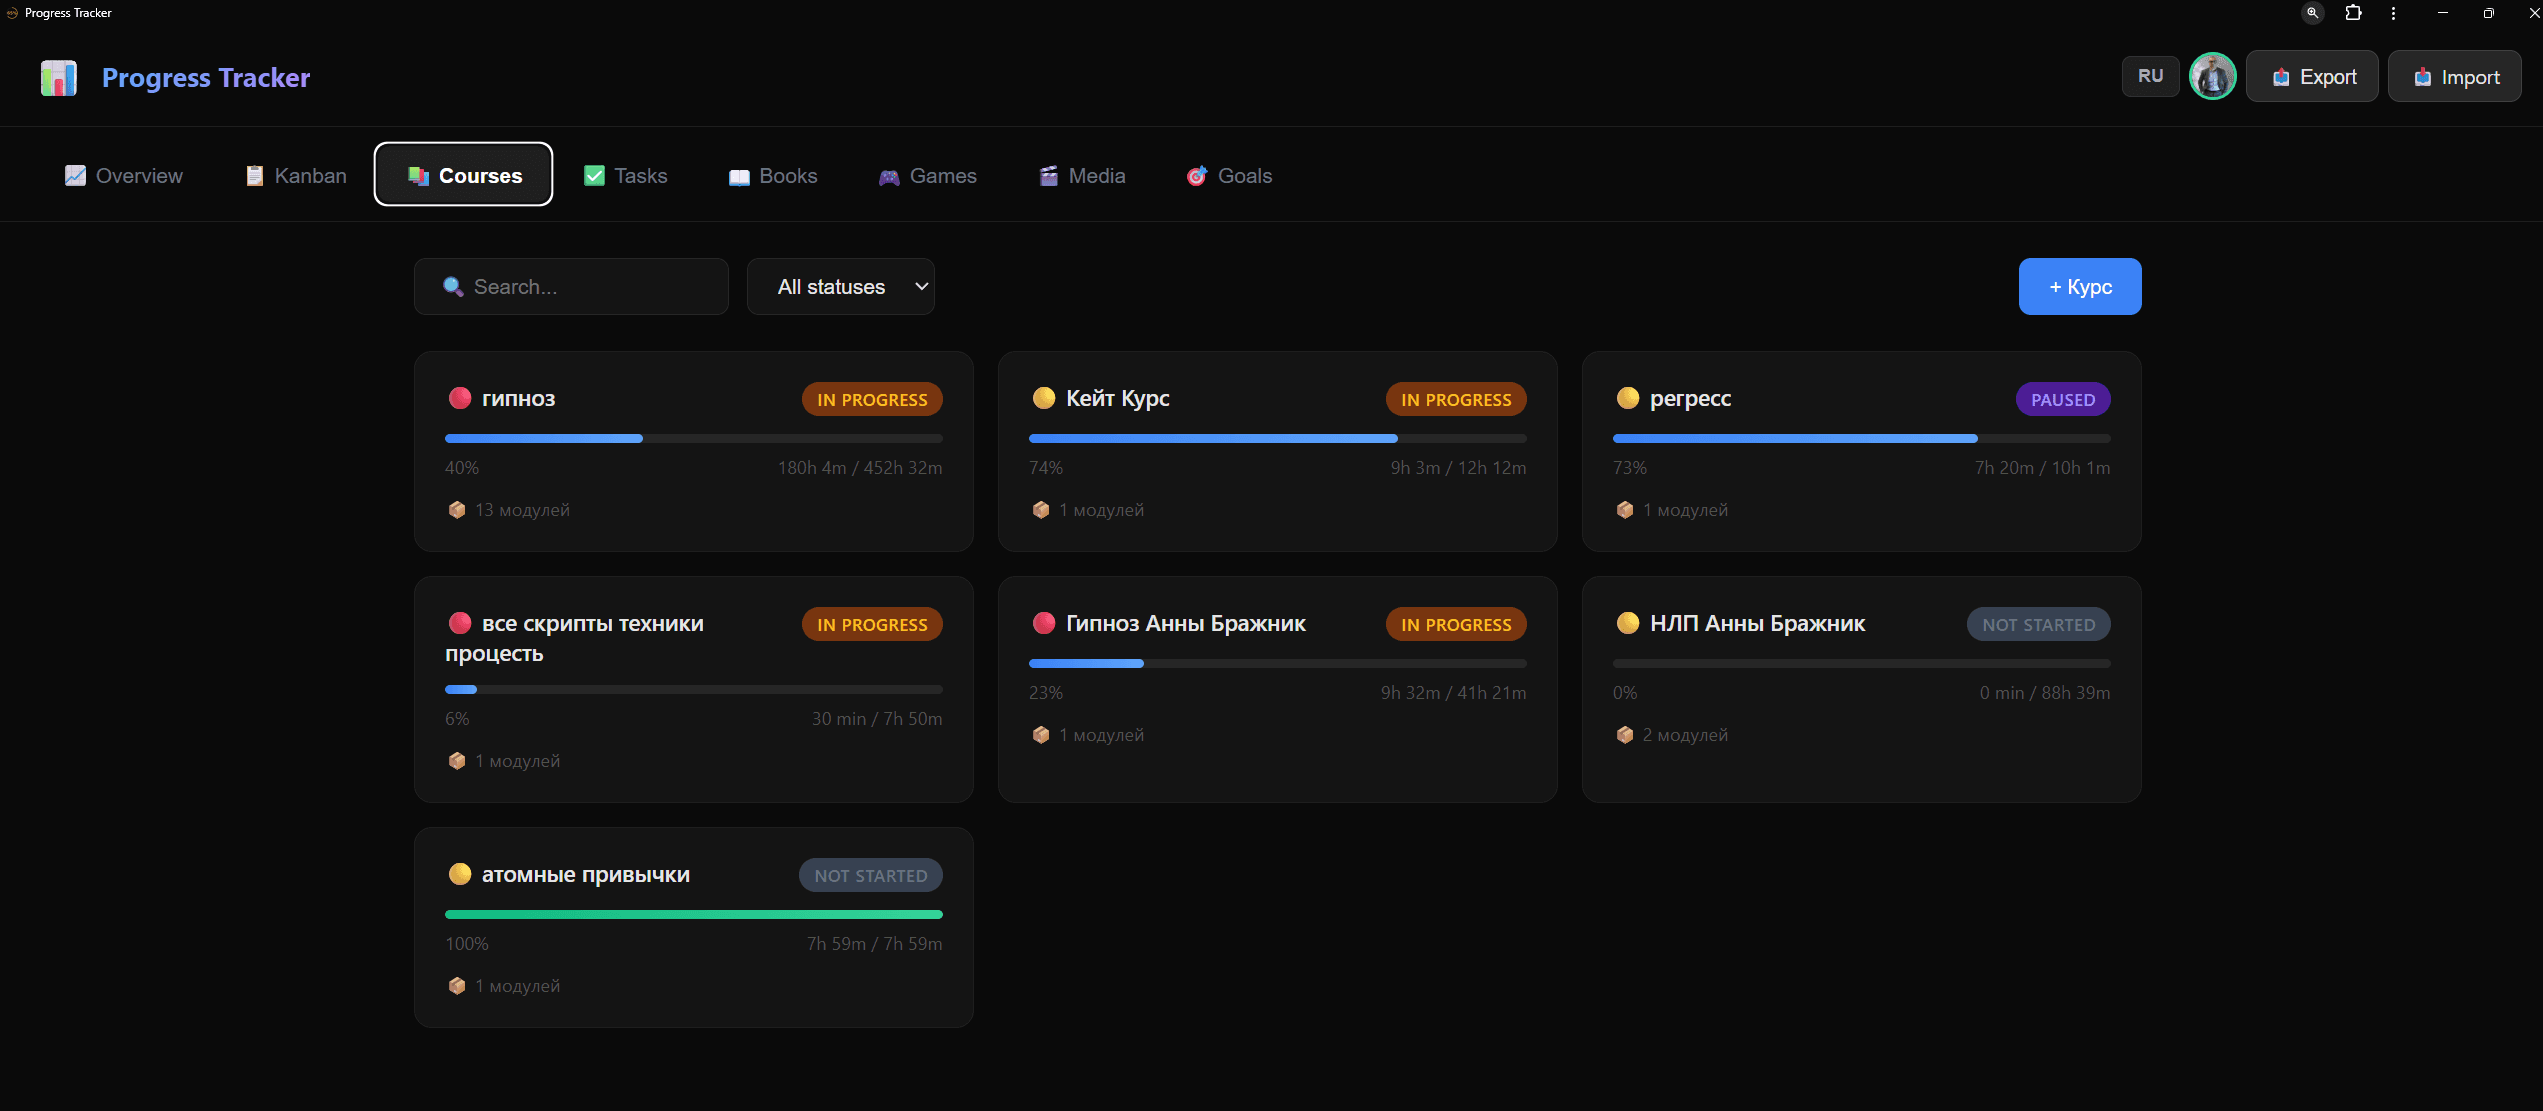The height and width of the screenshot is (1111, 2543).
Task: Click the yellow status dot next to 'регресс'
Action: click(1627, 397)
